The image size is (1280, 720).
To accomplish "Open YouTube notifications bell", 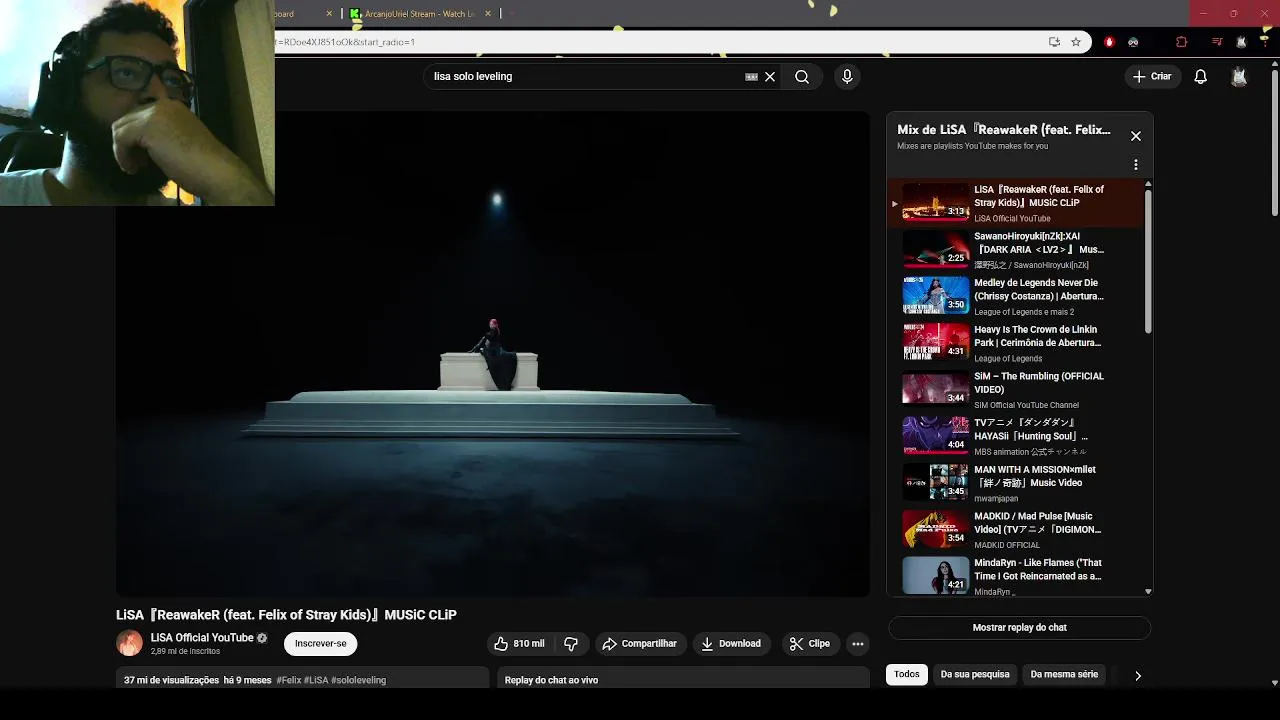I will 1201,77.
